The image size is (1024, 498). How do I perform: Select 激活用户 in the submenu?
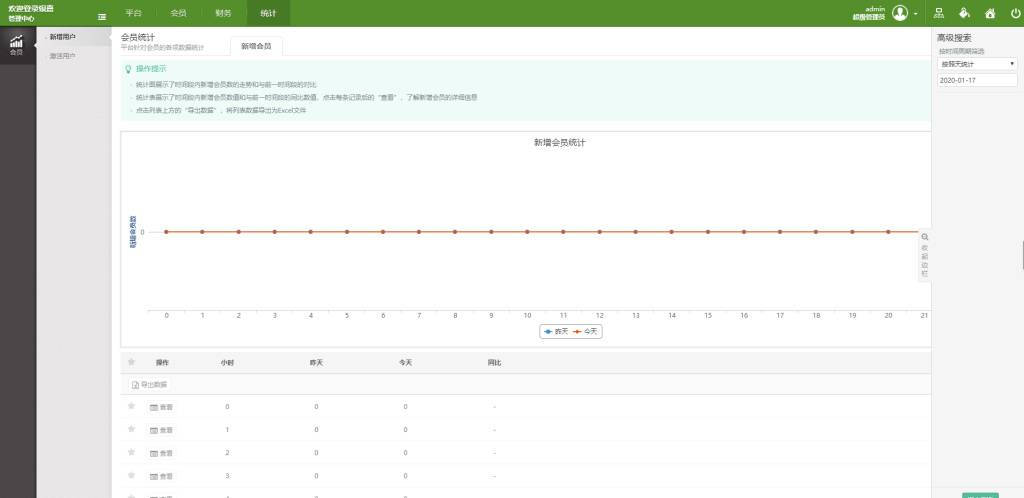[x=63, y=56]
